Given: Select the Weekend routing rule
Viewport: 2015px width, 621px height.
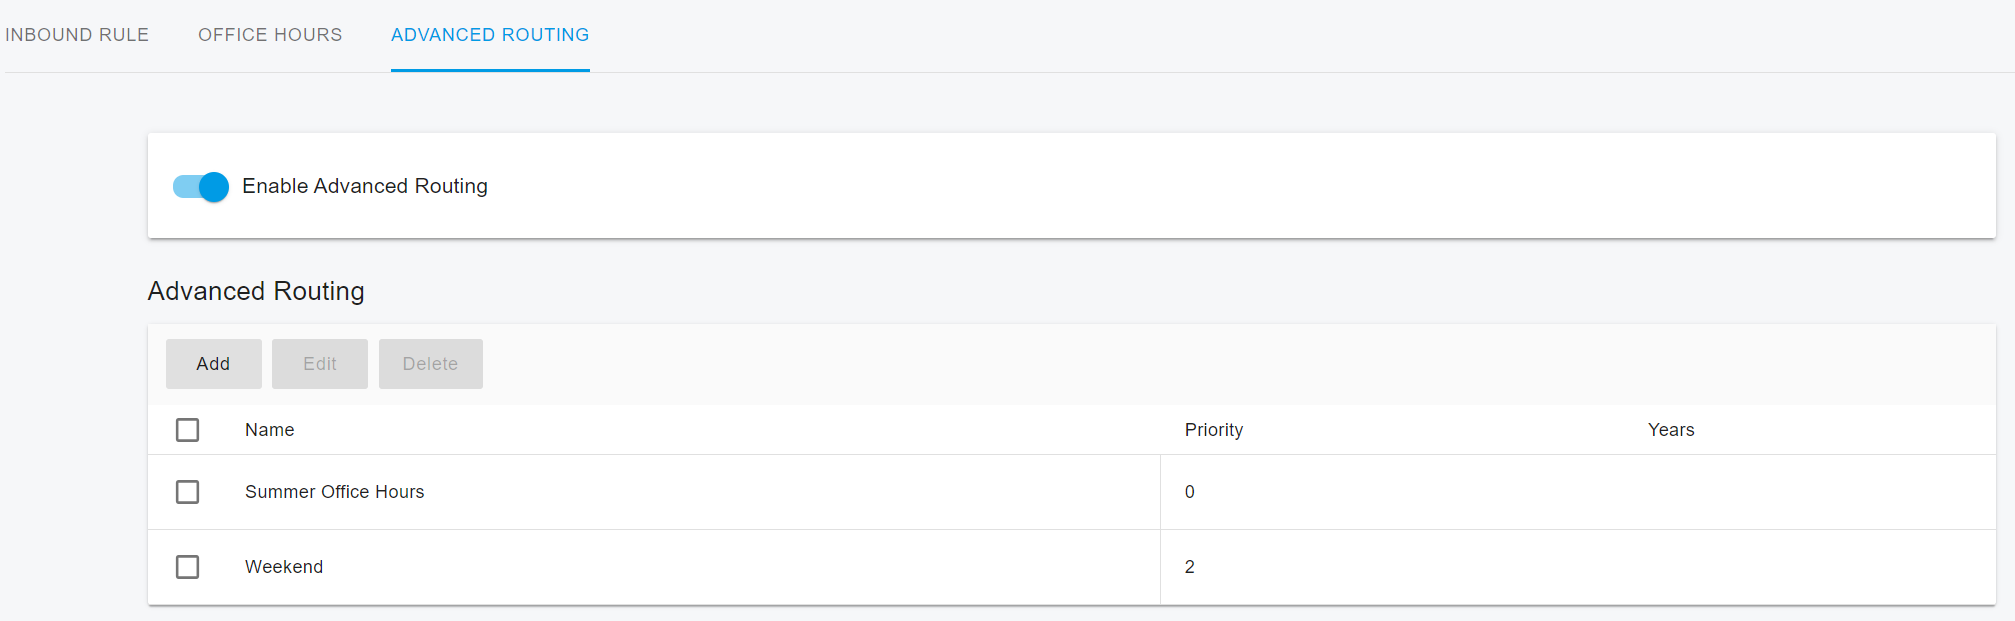Looking at the screenshot, I should (x=283, y=567).
